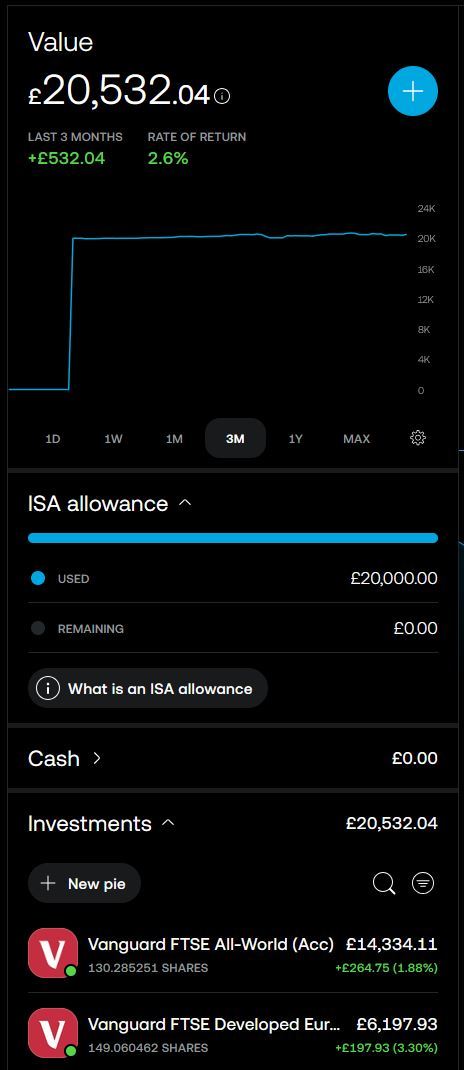
Task: Click the blue plus deposit button
Action: pyautogui.click(x=413, y=91)
